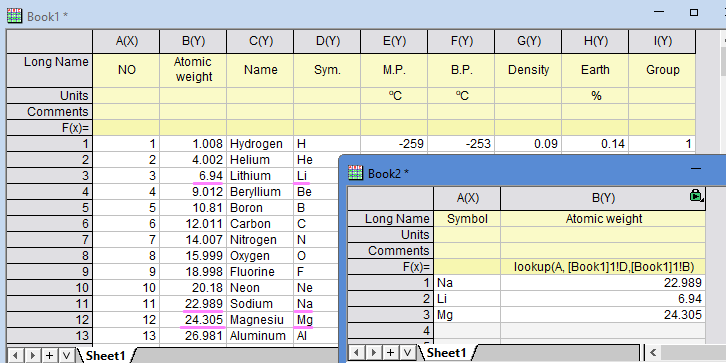
Task: Open sheet list dropdown in Book2
Action: (407, 352)
